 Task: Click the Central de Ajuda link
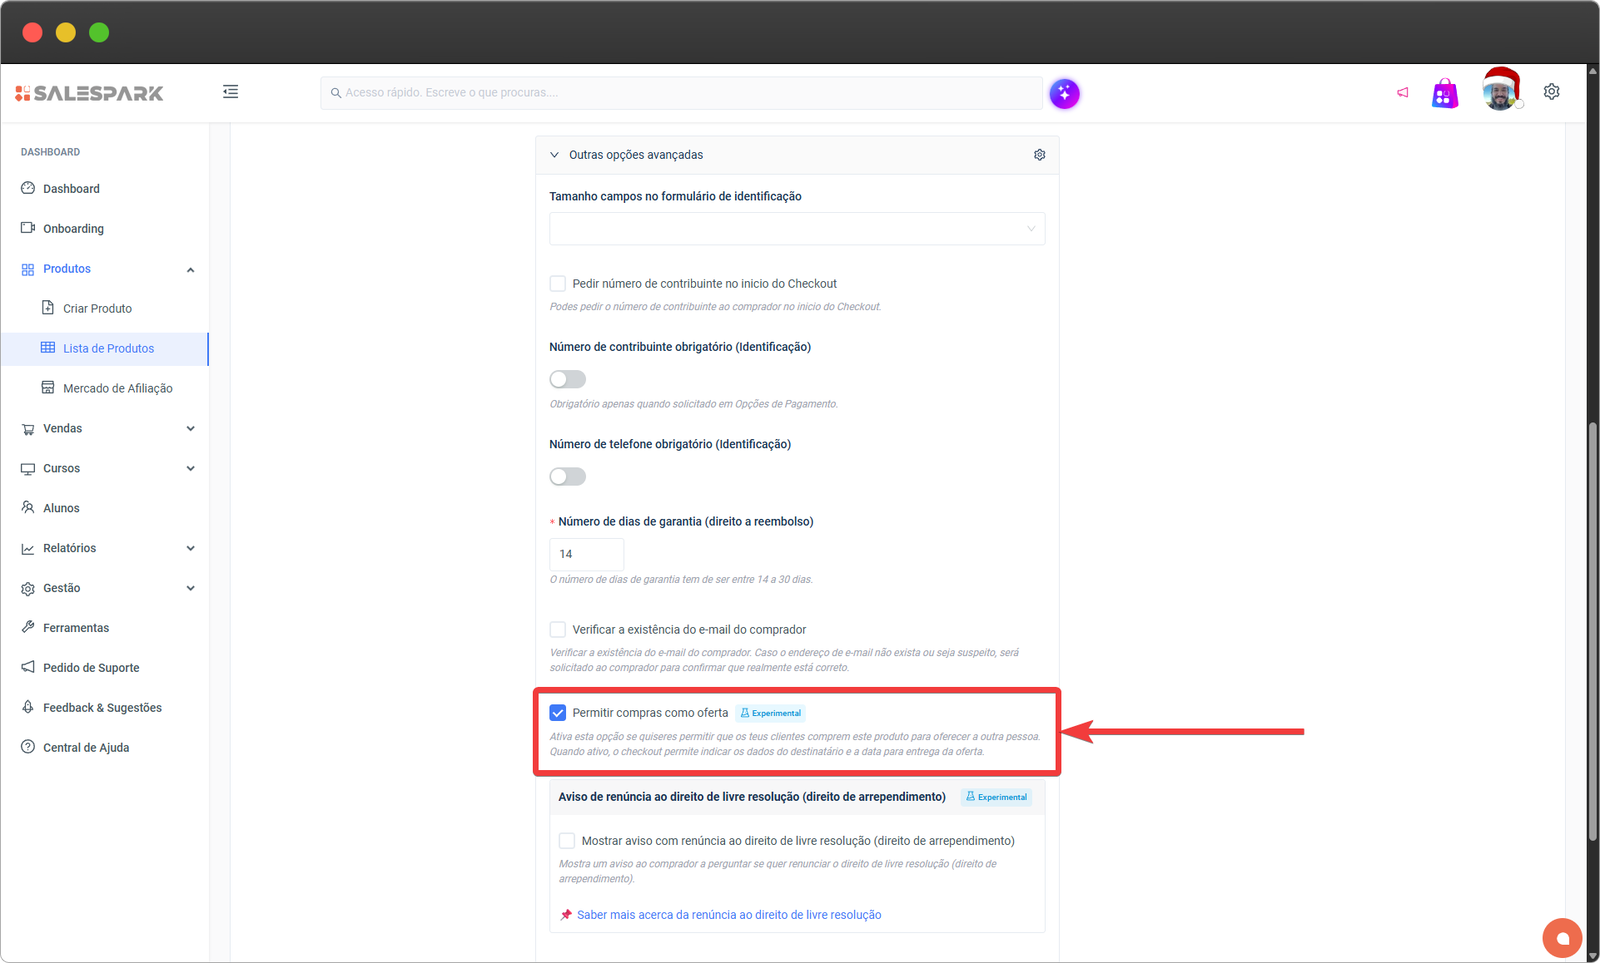(x=86, y=748)
